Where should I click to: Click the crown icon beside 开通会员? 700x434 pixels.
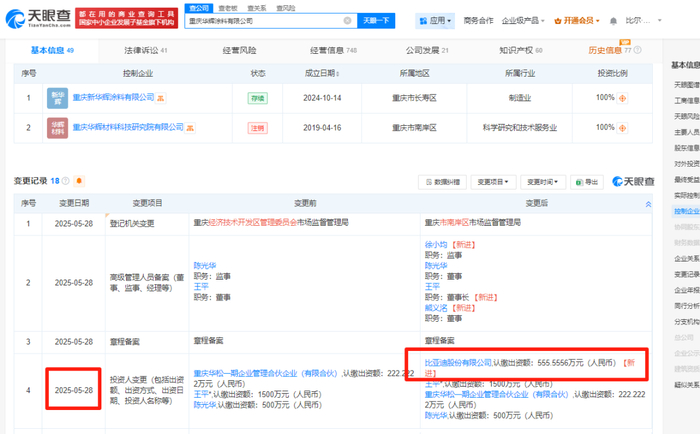tap(557, 21)
